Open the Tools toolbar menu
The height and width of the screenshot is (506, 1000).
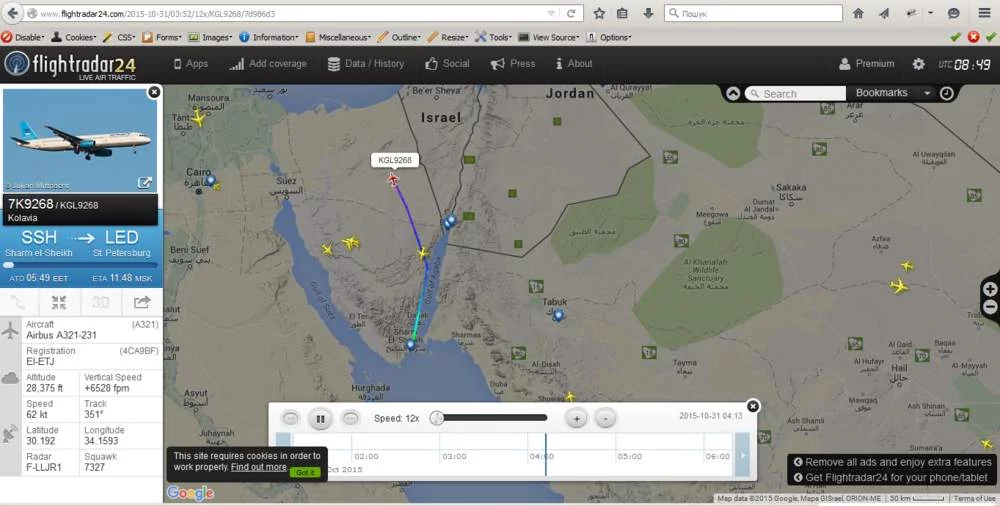[x=494, y=38]
